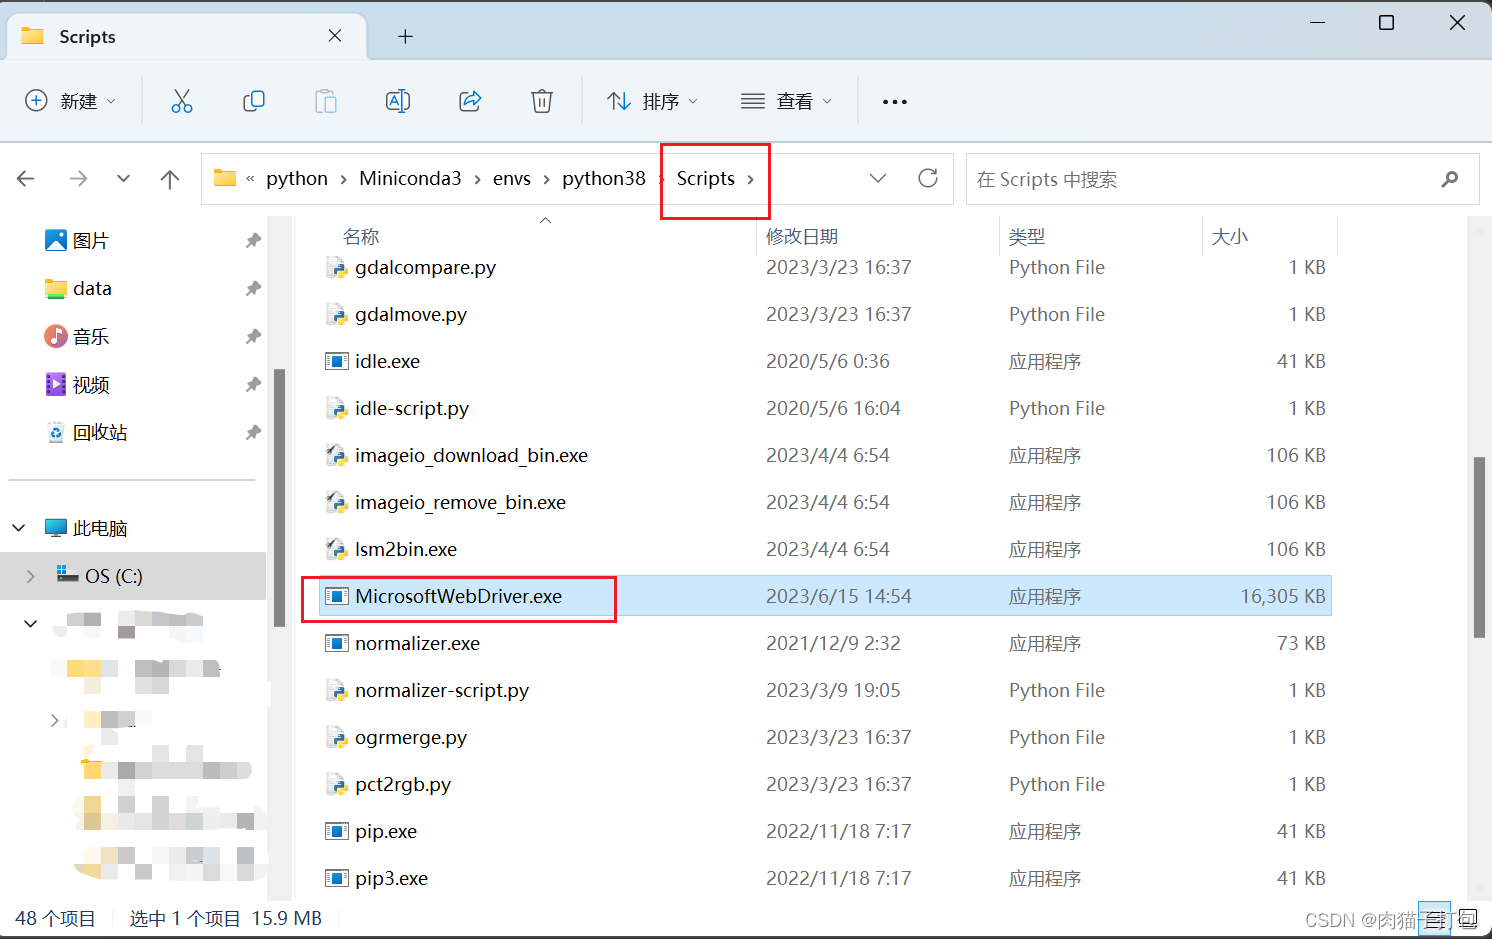
Task: Select pct2rgb.py file
Action: point(403,784)
